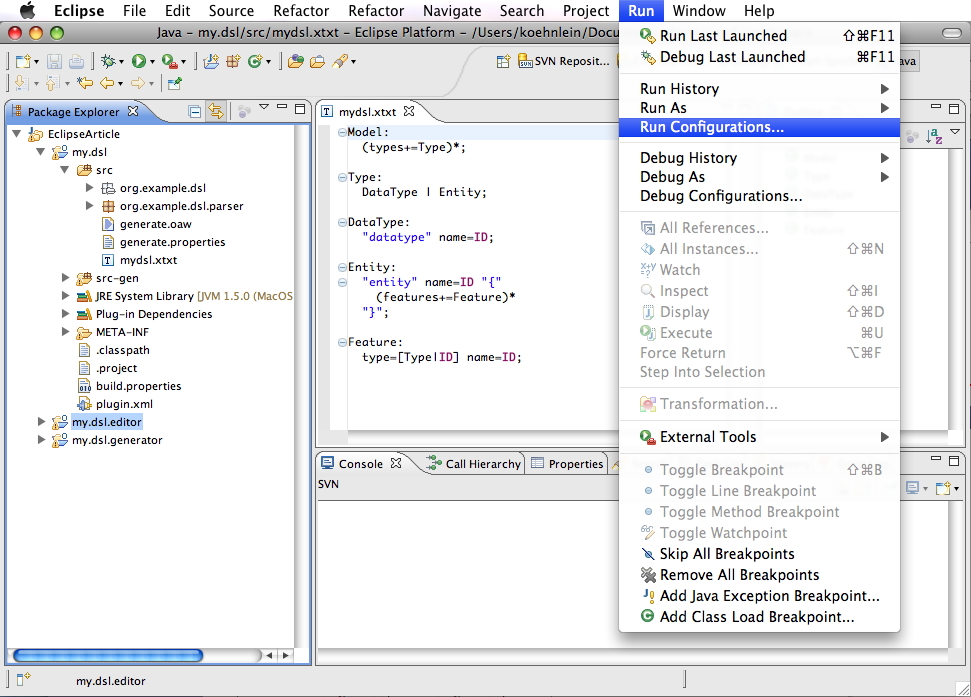971x697 pixels.
Task: Expand the my.dsl.editor project
Action: [41, 422]
